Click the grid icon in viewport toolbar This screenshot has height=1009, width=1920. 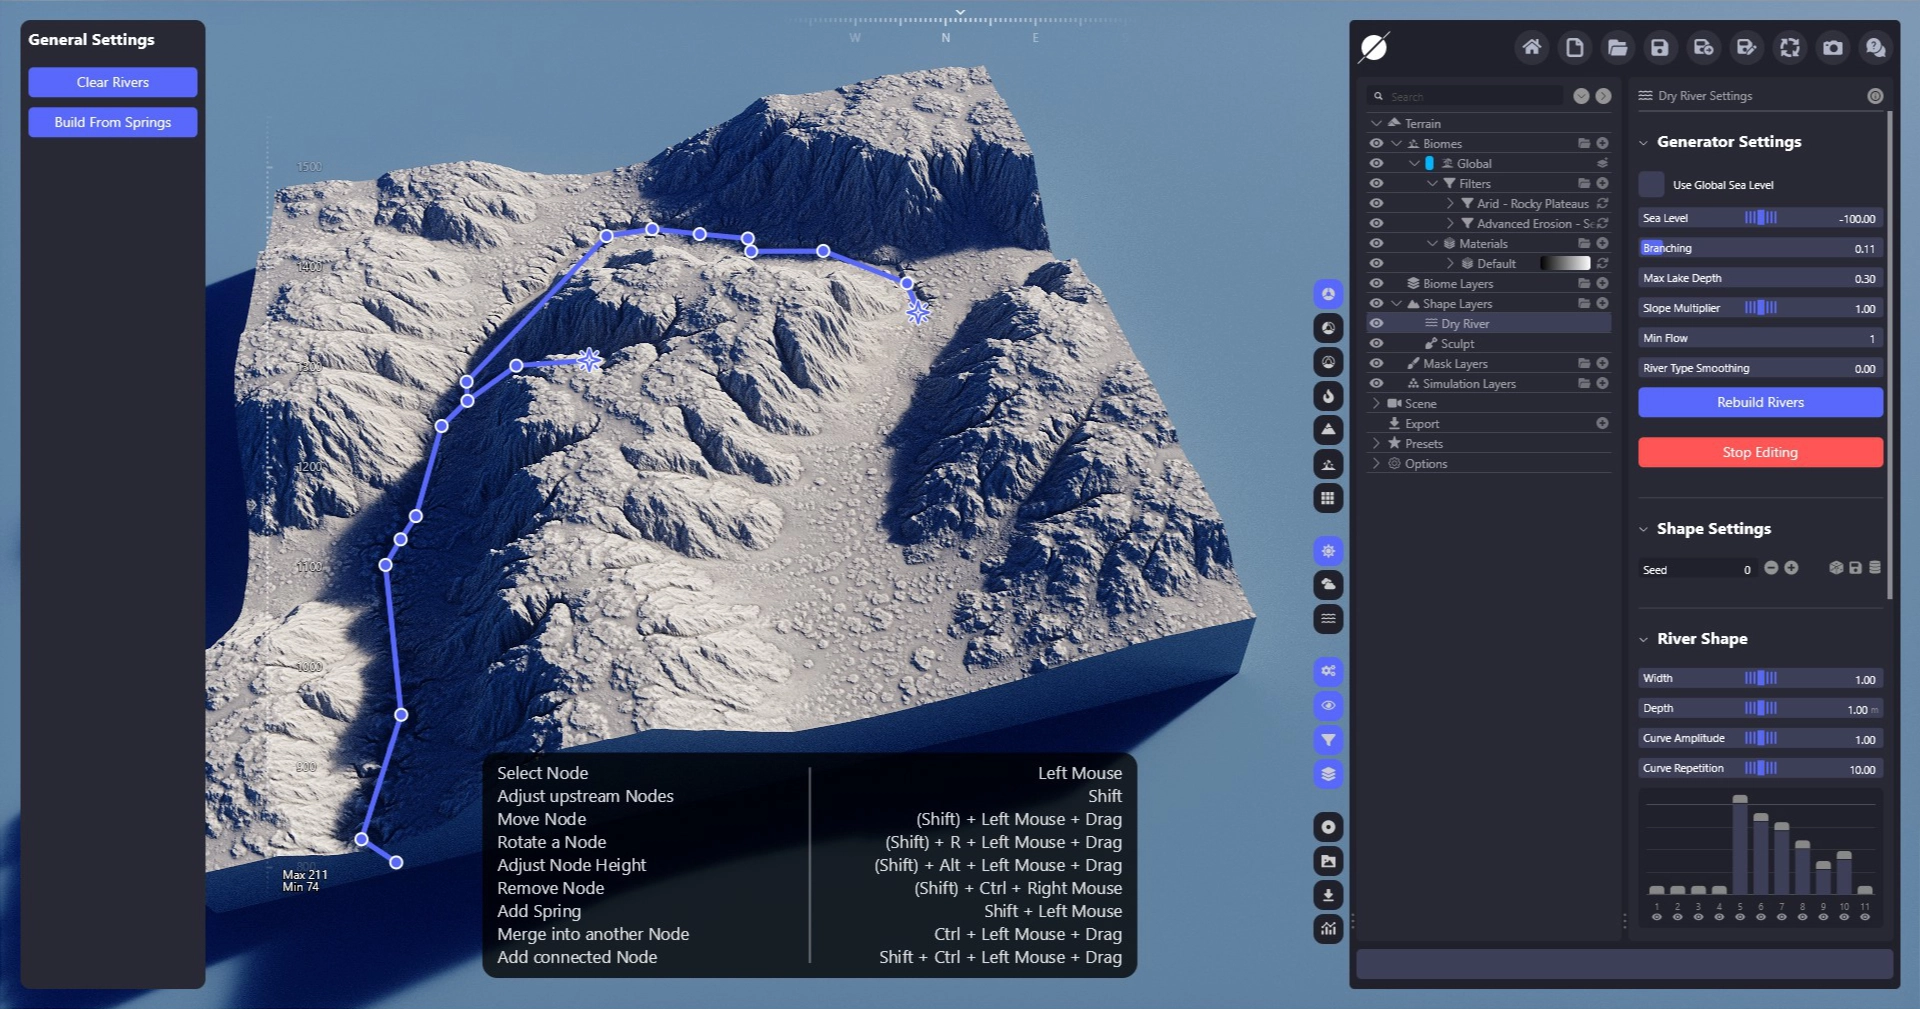pyautogui.click(x=1328, y=498)
